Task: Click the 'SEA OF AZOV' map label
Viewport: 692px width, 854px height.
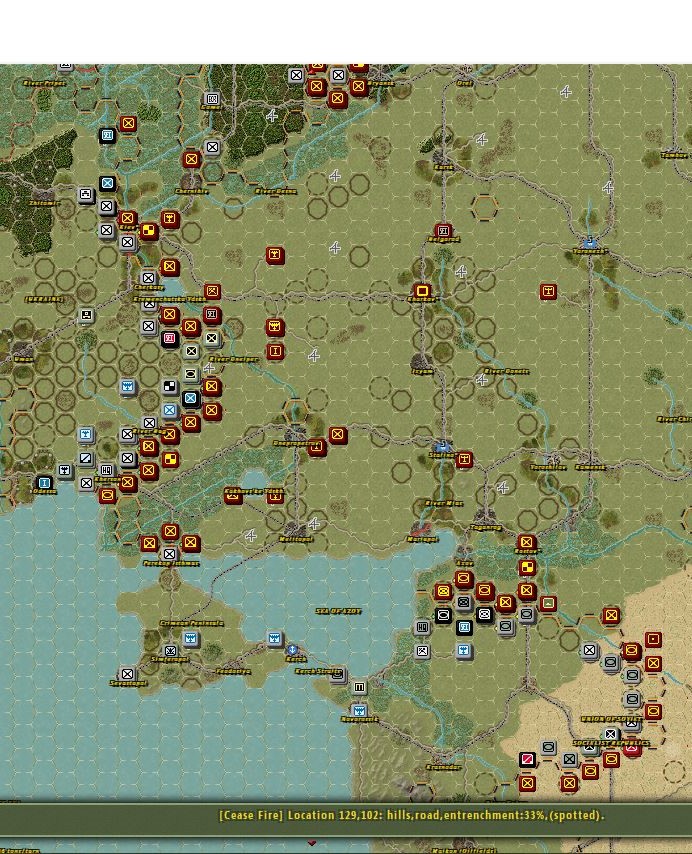Action: click(x=338, y=611)
